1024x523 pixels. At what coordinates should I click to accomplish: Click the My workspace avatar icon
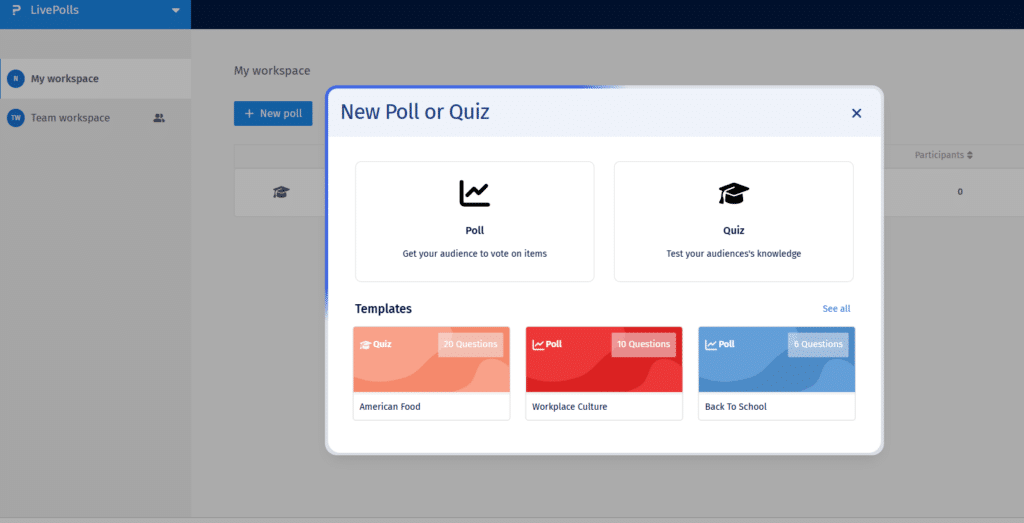coord(15,78)
